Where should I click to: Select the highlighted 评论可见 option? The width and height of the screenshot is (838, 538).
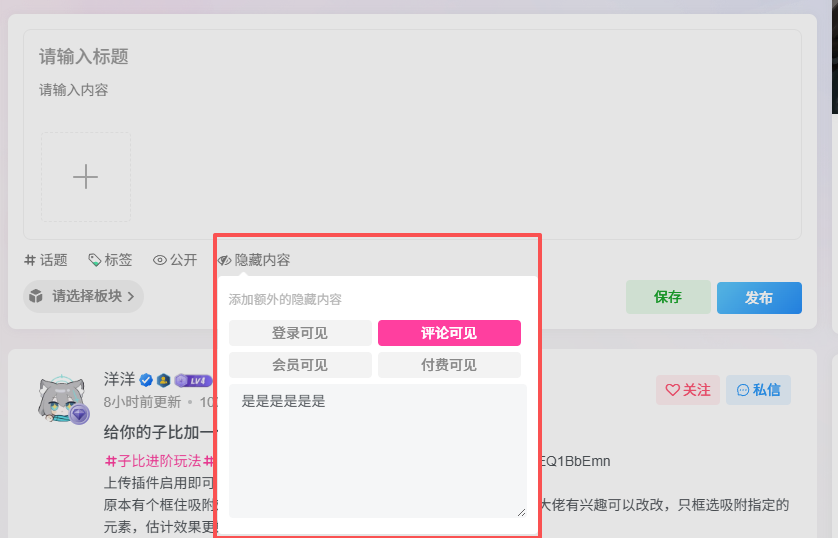[449, 333]
